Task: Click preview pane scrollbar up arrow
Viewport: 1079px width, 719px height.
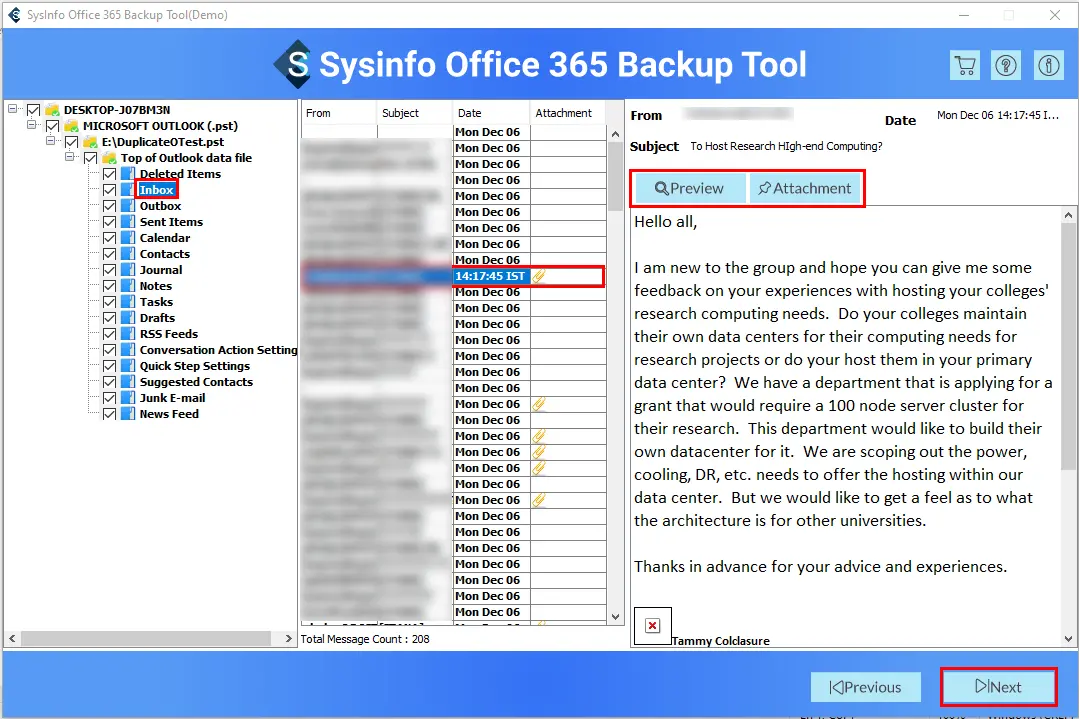Action: point(1068,215)
